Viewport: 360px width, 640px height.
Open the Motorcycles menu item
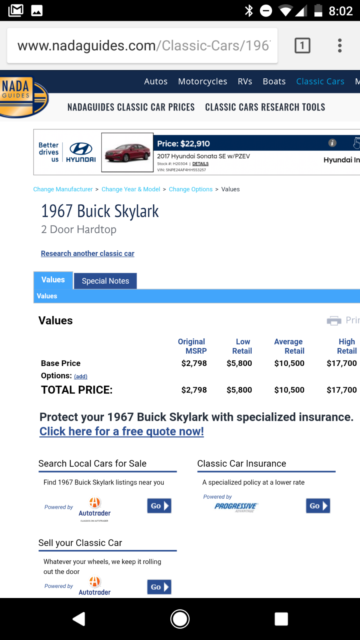pos(202,82)
